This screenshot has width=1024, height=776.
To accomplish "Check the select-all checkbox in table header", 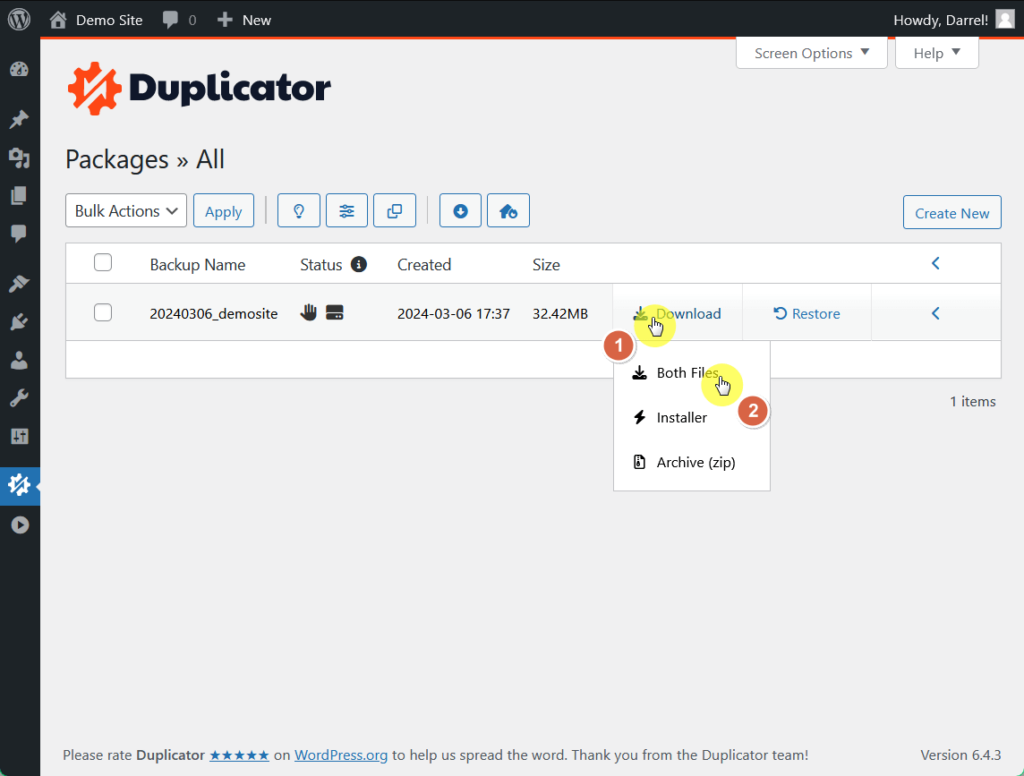I will [x=103, y=263].
